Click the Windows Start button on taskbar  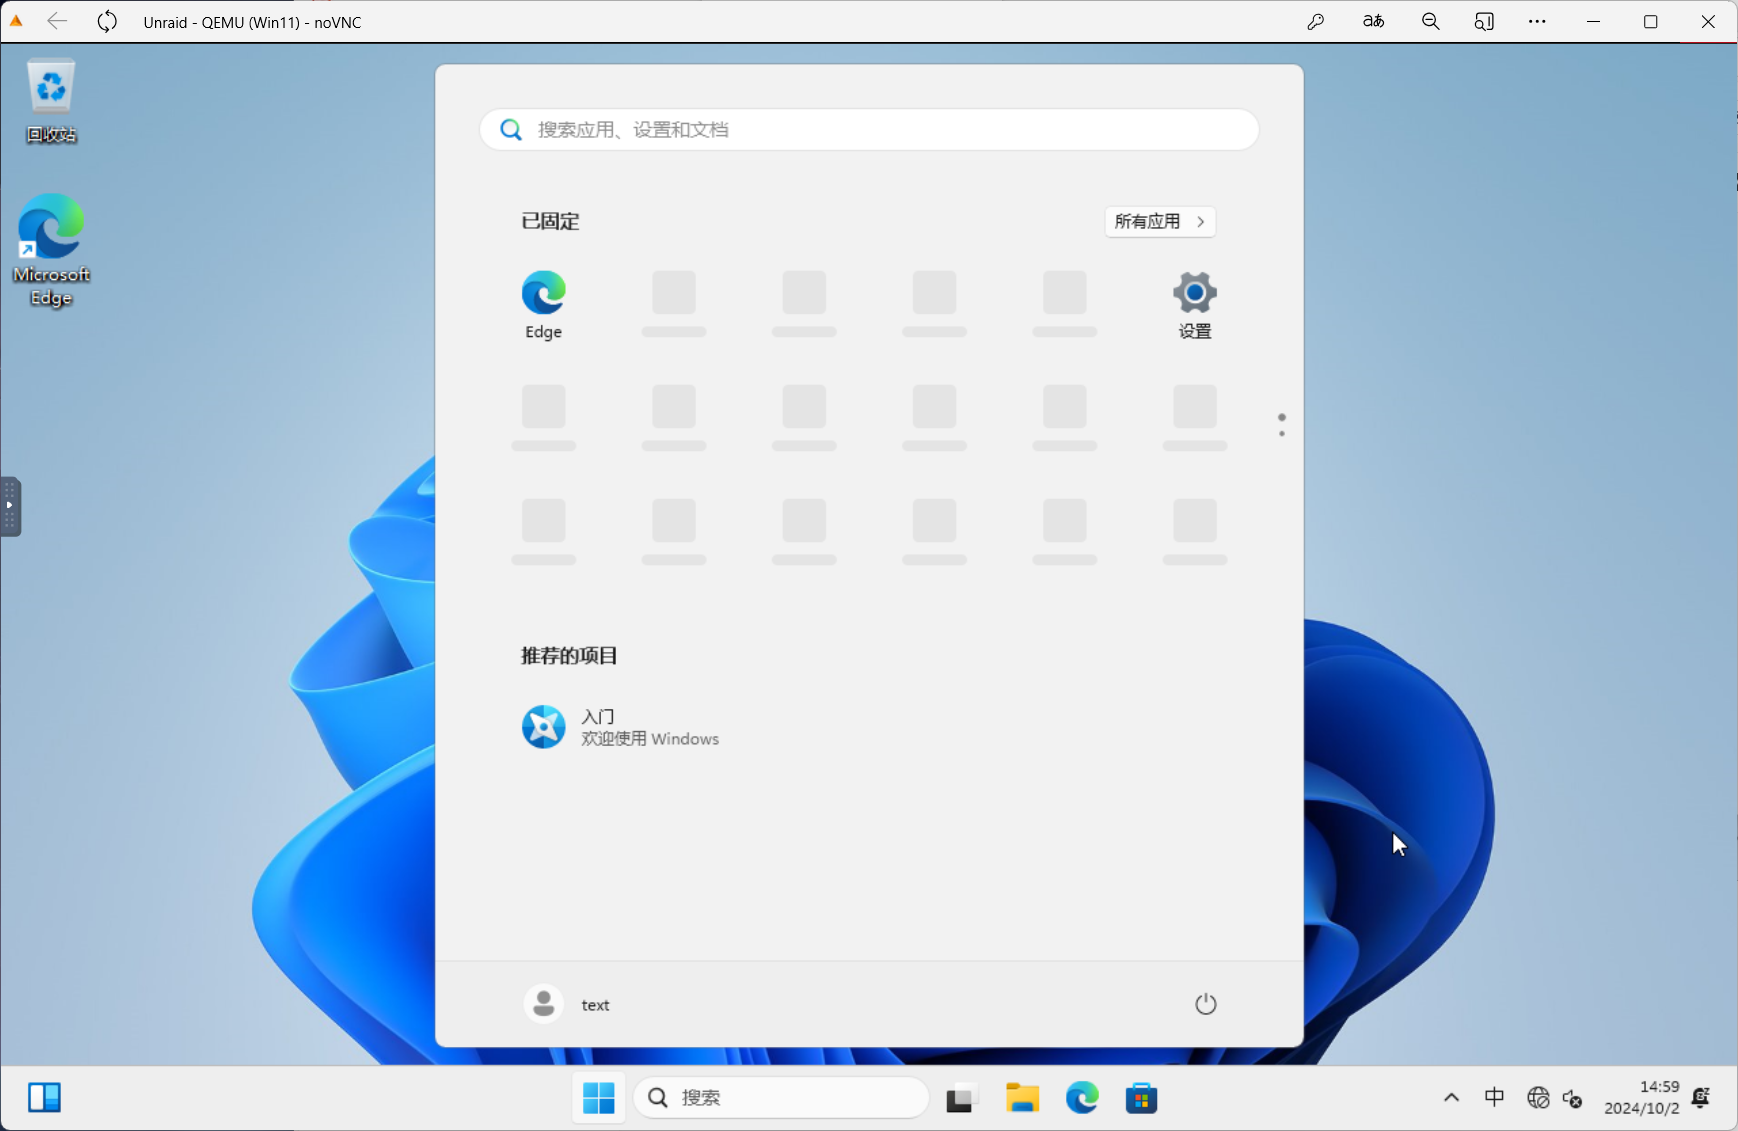click(598, 1098)
